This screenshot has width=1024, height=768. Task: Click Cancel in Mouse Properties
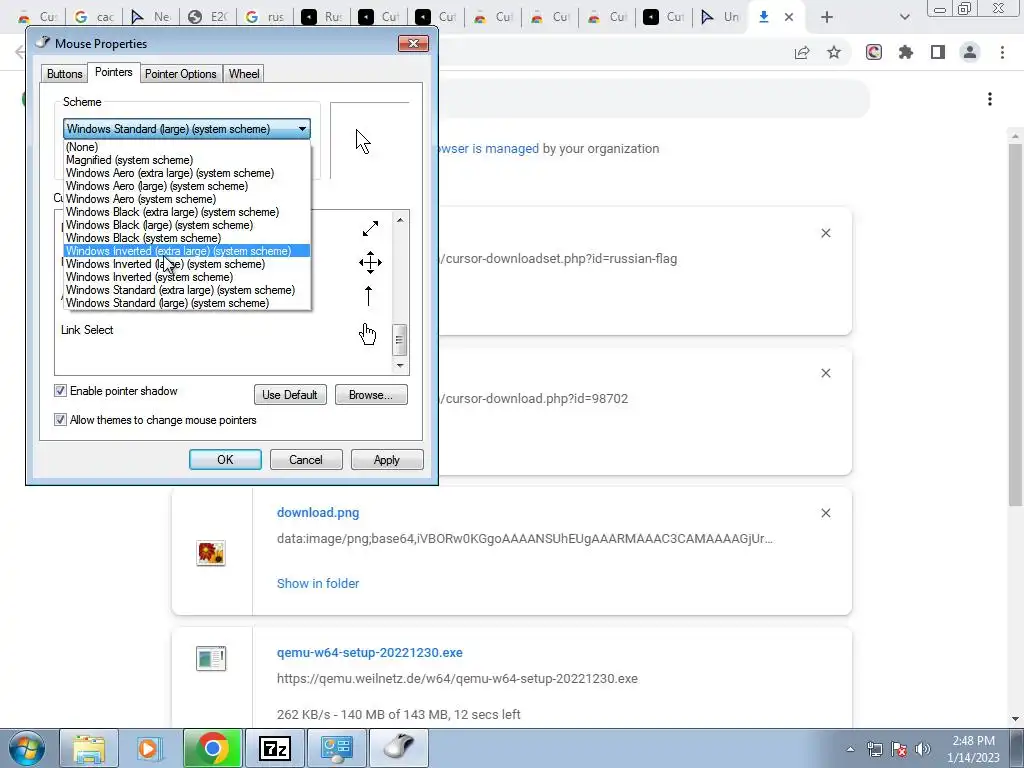[306, 460]
